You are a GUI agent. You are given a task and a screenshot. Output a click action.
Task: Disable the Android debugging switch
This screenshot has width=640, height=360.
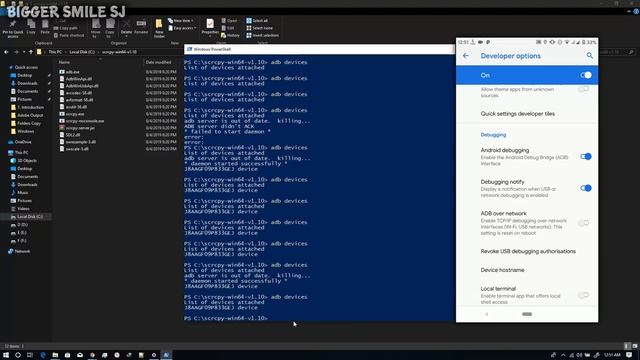tap(586, 156)
